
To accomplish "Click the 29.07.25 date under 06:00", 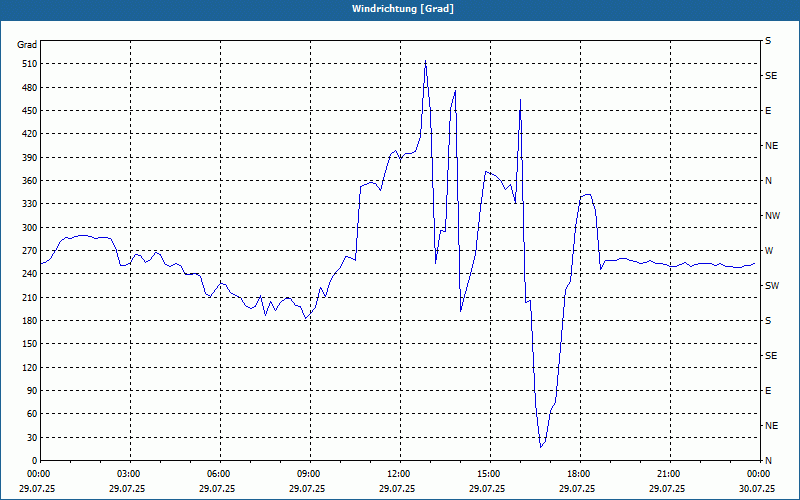I will pyautogui.click(x=217, y=488).
